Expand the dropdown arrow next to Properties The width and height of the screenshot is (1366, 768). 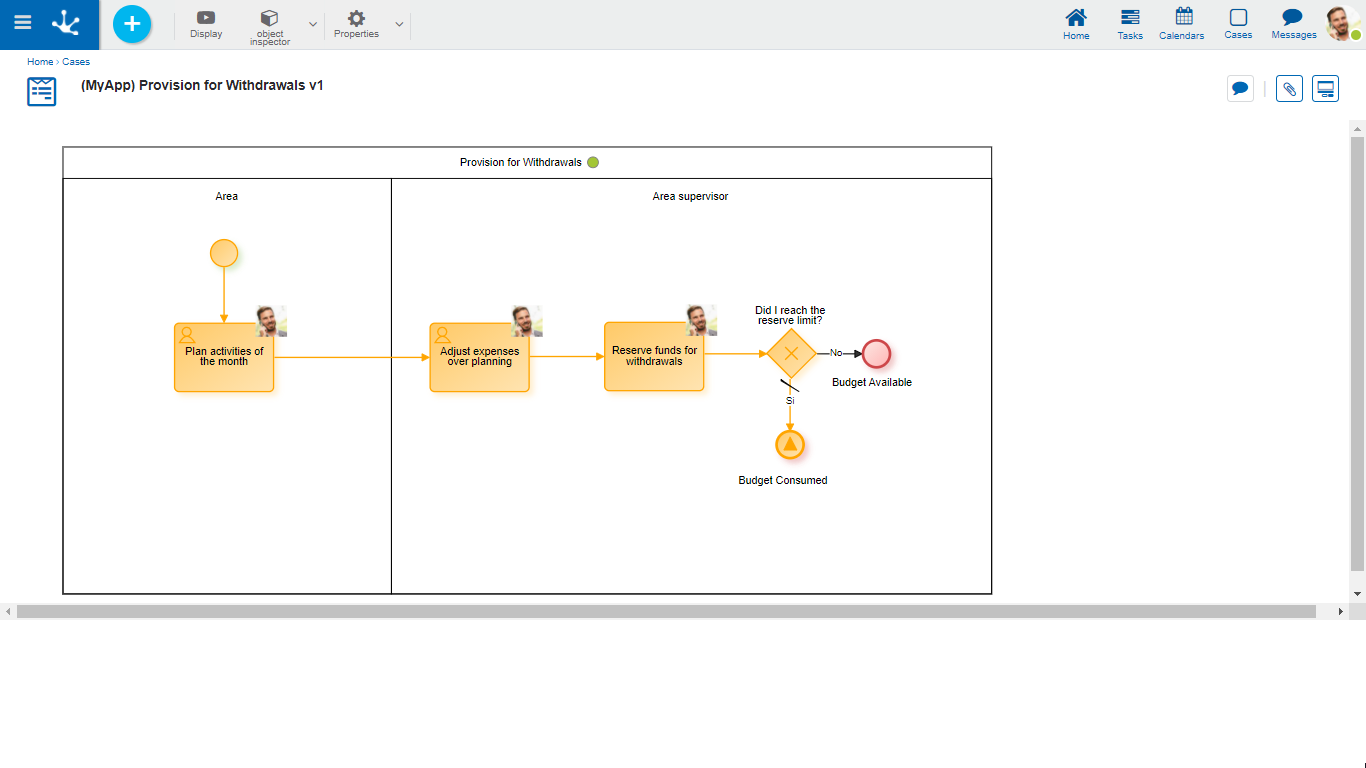point(399,24)
